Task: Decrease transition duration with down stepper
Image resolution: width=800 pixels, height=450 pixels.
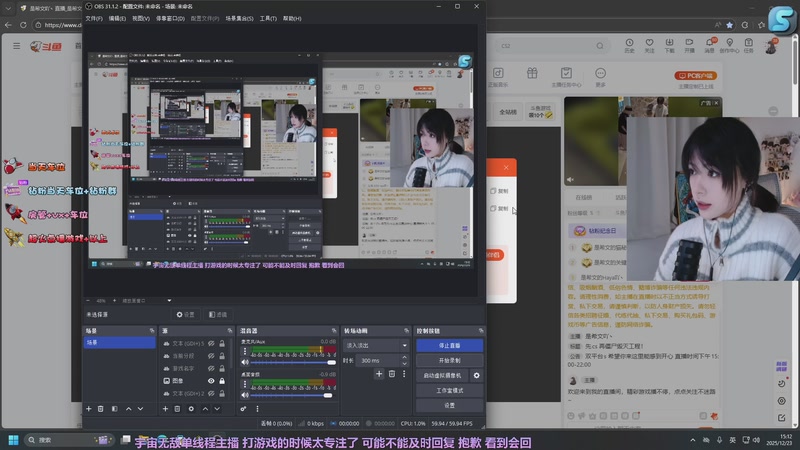Action: tap(405, 363)
